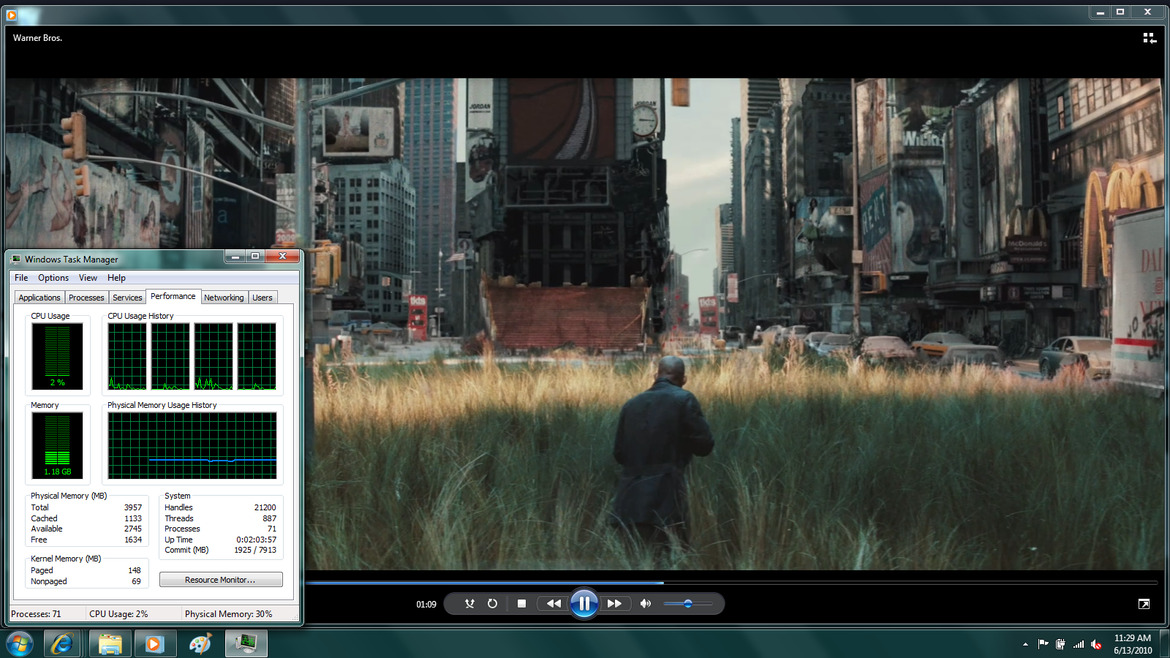Open network signal tray icon
The width and height of the screenshot is (1170, 658).
(x=1078, y=645)
